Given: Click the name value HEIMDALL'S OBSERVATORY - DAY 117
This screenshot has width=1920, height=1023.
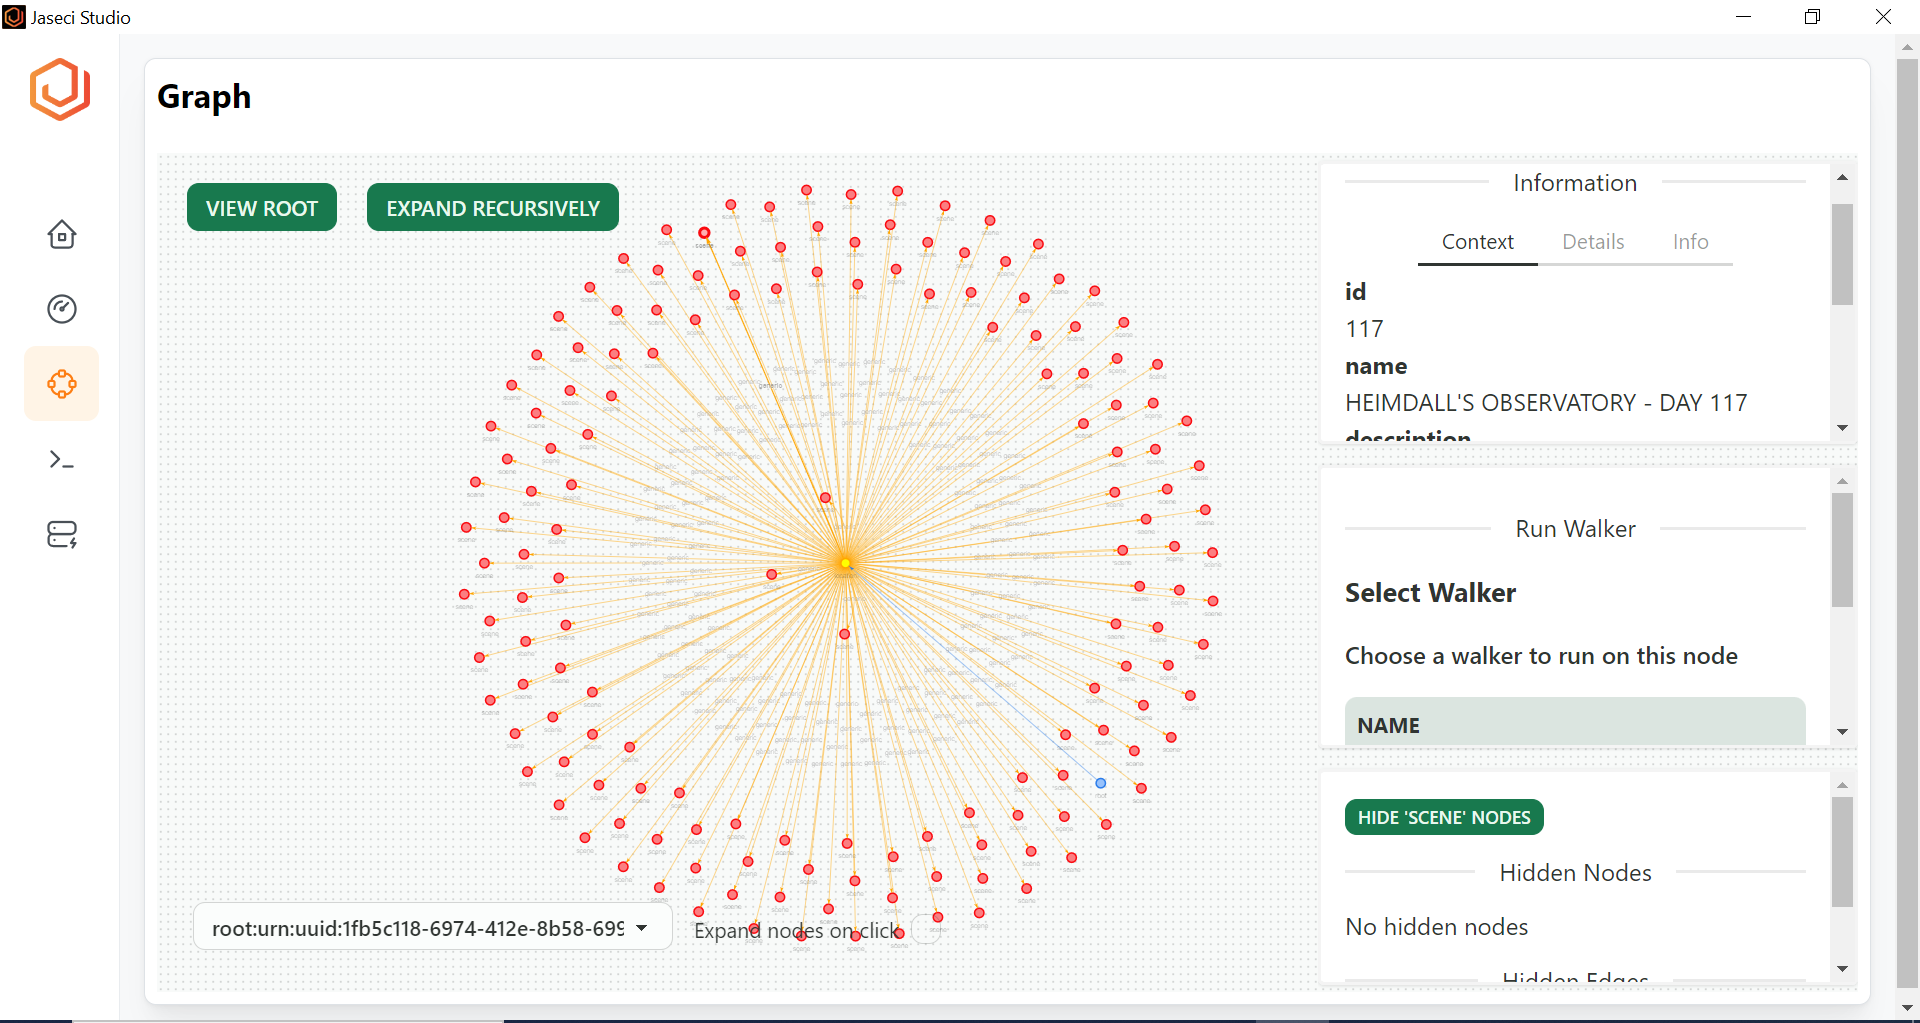Looking at the screenshot, I should (x=1546, y=403).
